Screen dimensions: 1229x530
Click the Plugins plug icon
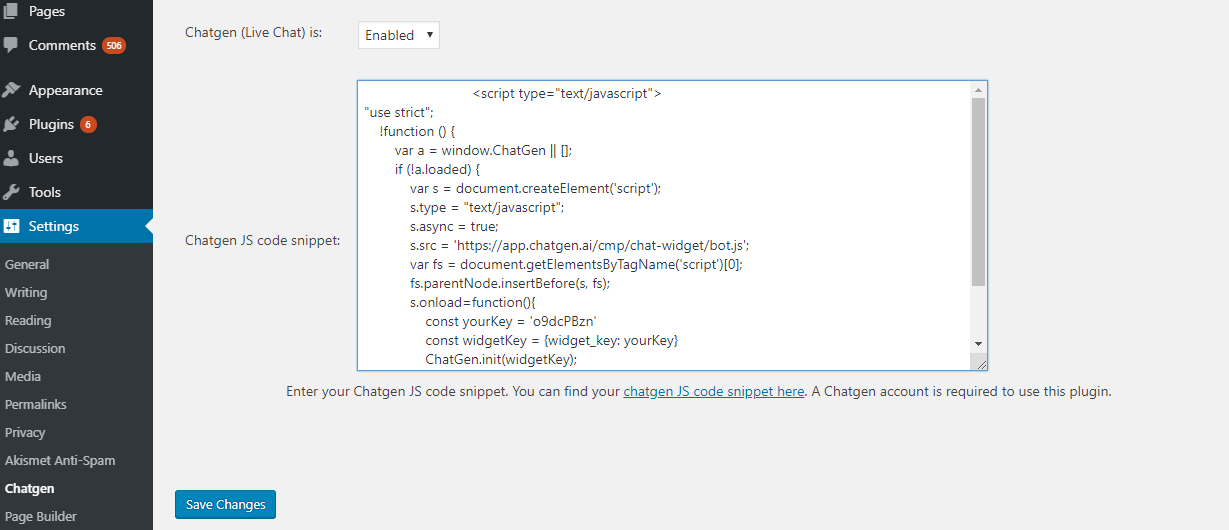(x=11, y=124)
